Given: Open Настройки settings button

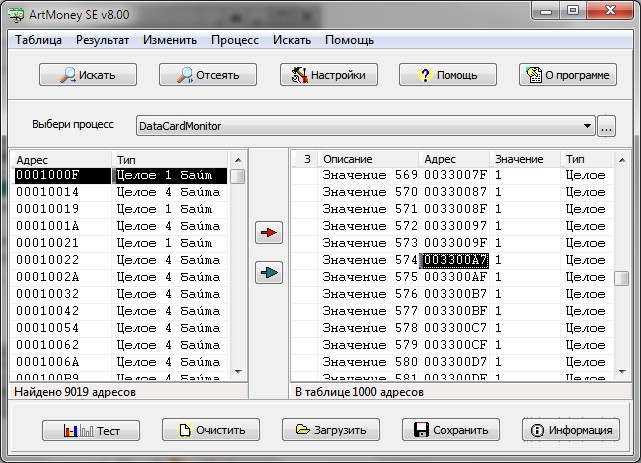Looking at the screenshot, I should tap(329, 75).
